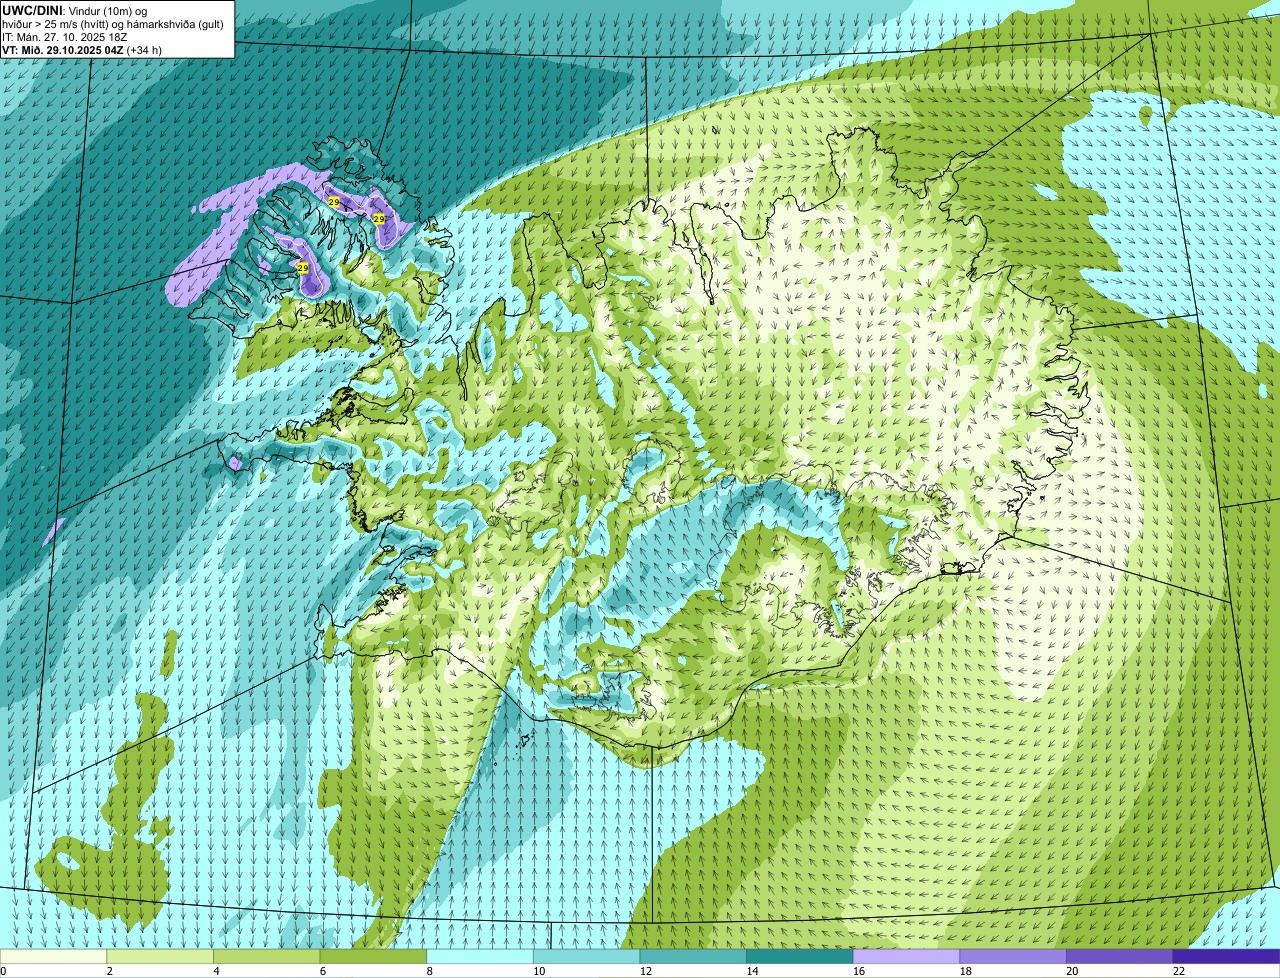Click the legend scale label '12'
Screen dimensions: 1280x978
coord(646,971)
